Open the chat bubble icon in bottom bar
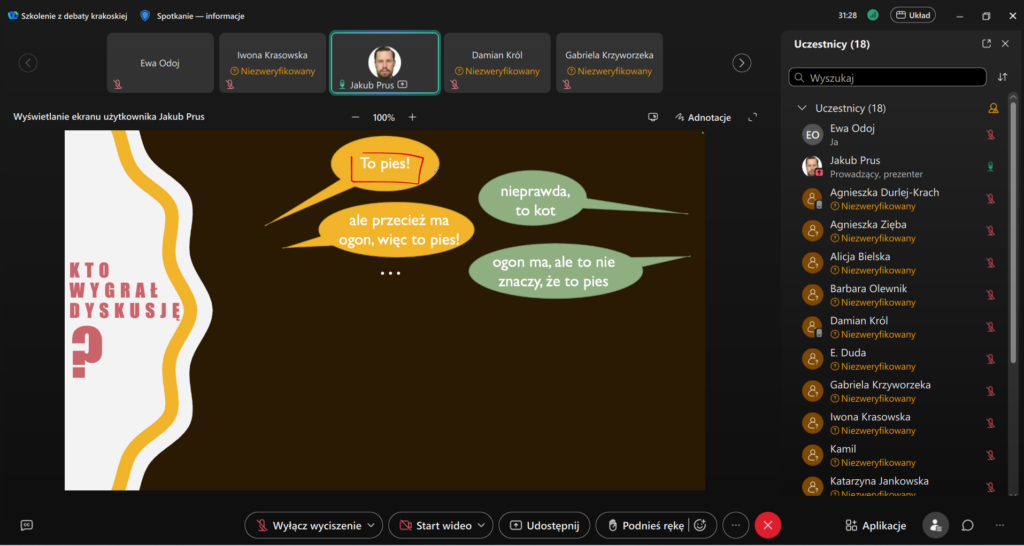The image size is (1024, 546). point(968,525)
